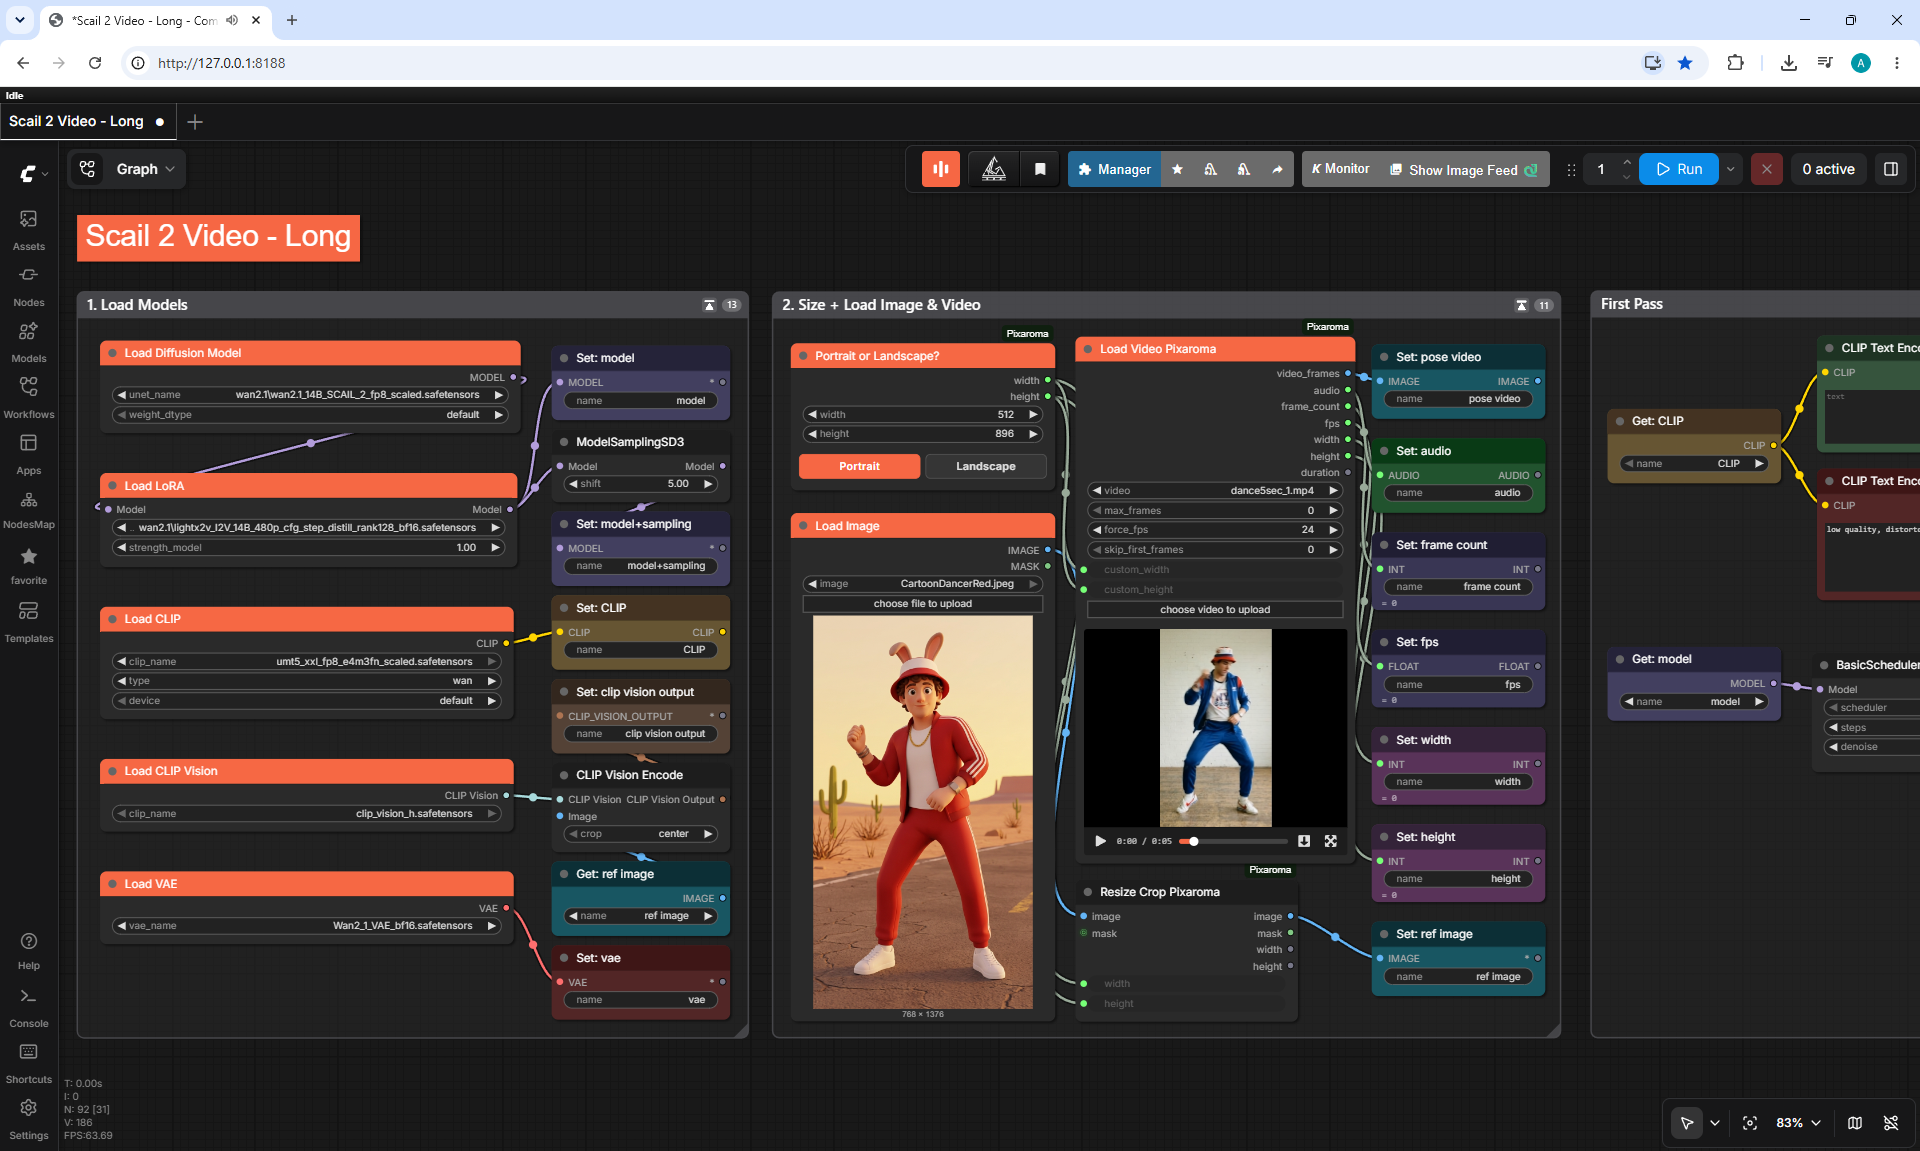This screenshot has width=1920, height=1151.
Task: Play the pose video preview
Action: (x=1100, y=841)
